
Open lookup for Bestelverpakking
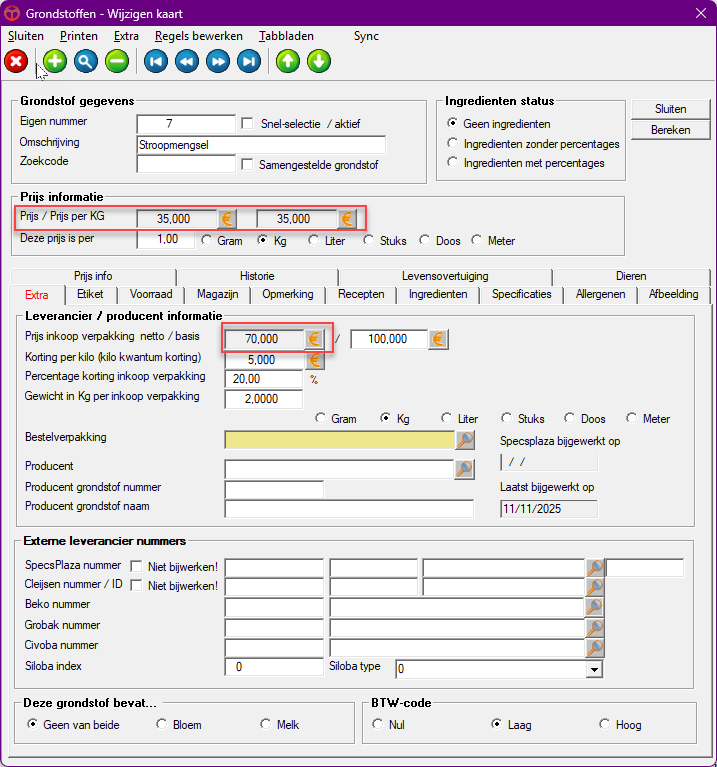[x=465, y=440]
